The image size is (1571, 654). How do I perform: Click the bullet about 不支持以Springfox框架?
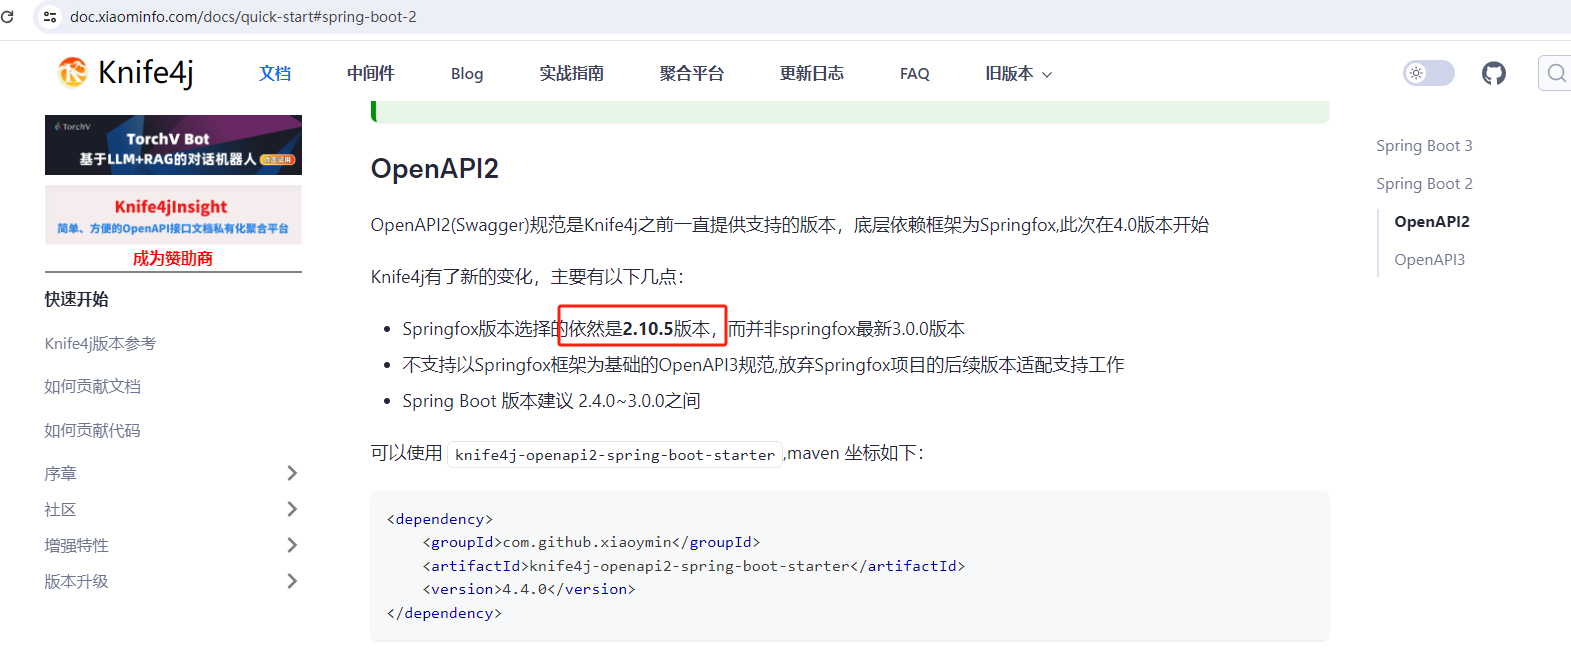pos(763,365)
